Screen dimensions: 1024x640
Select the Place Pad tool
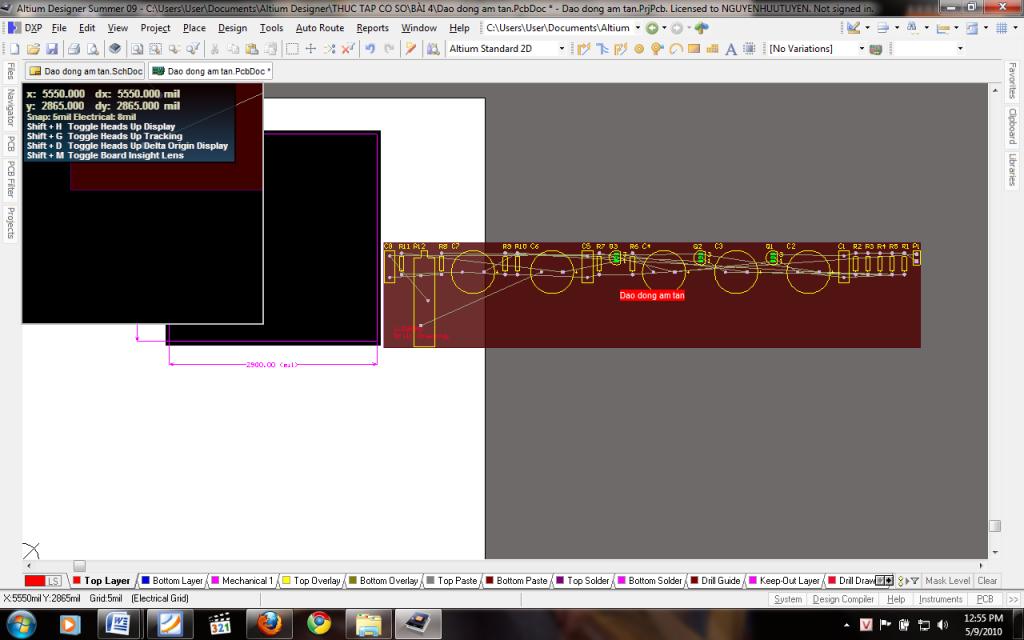click(x=640, y=48)
